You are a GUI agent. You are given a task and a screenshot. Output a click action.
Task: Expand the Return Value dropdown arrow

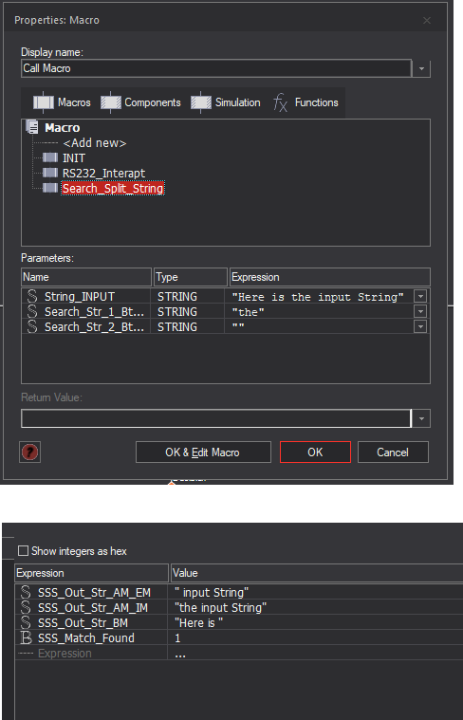tap(422, 419)
